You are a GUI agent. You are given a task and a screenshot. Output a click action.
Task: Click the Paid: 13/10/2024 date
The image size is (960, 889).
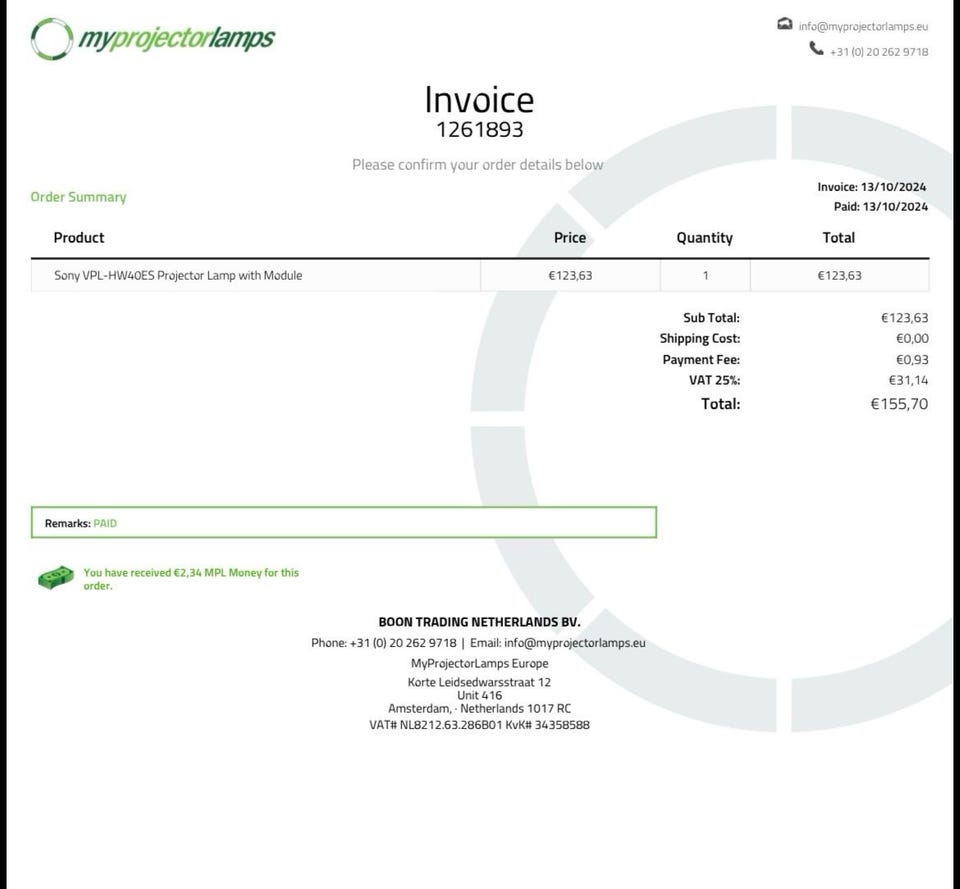[880, 206]
